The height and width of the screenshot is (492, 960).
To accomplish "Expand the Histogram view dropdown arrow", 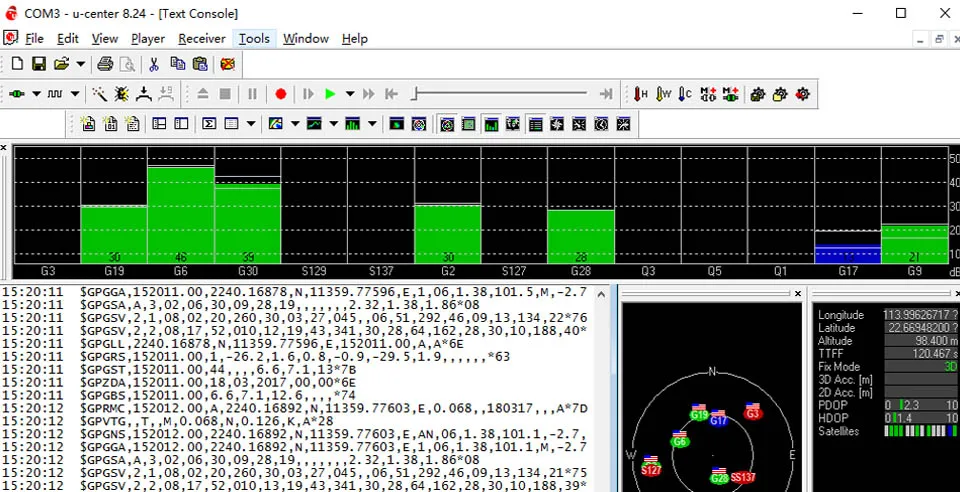I will (x=372, y=124).
